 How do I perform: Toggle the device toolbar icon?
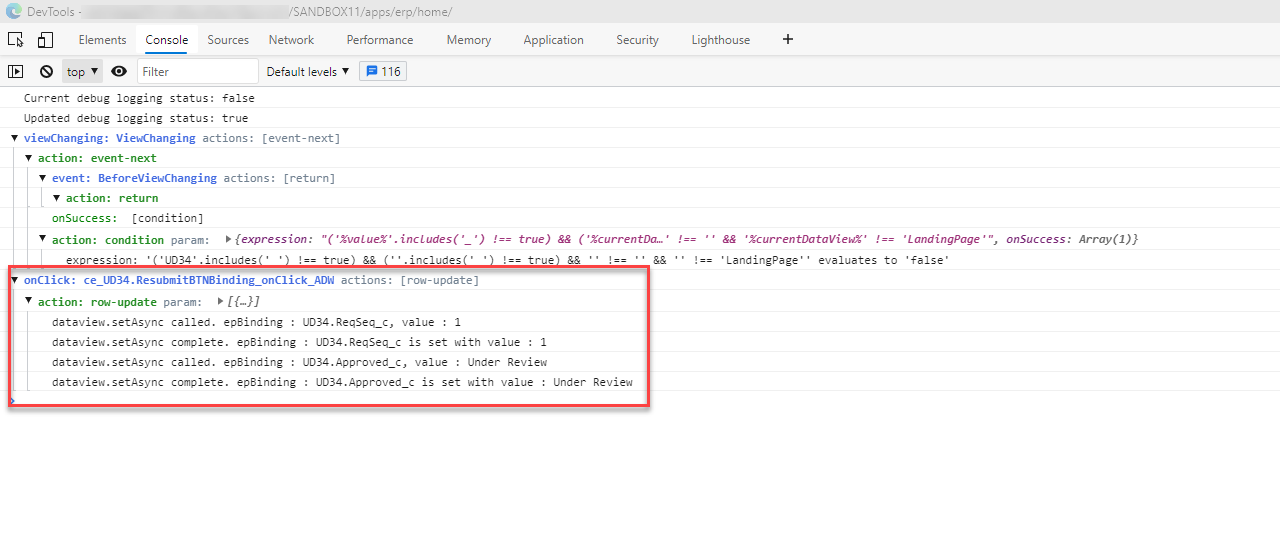45,40
